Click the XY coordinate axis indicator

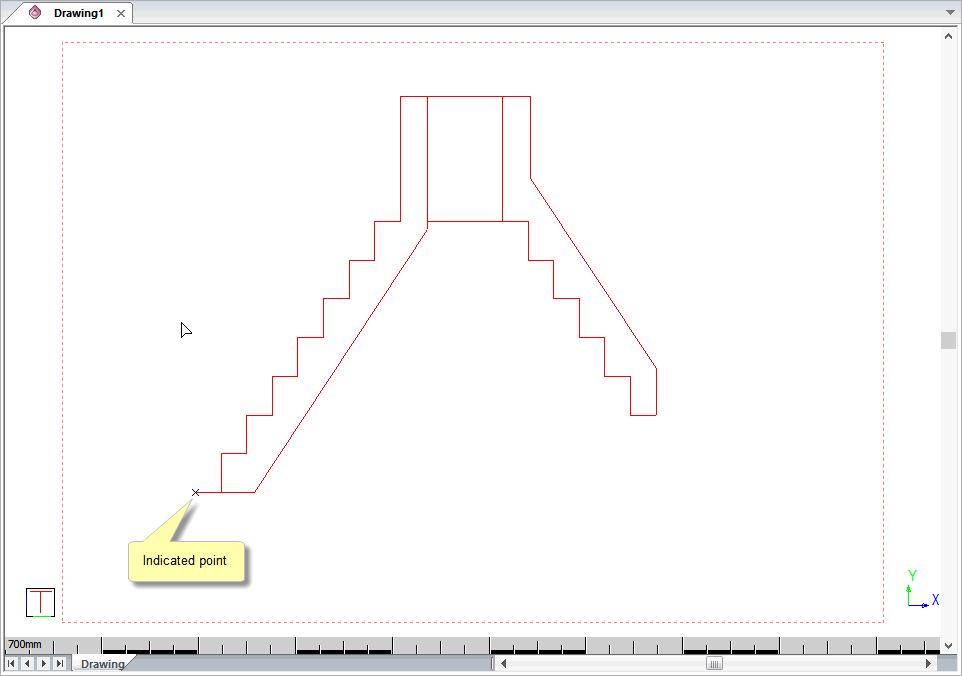(x=920, y=591)
